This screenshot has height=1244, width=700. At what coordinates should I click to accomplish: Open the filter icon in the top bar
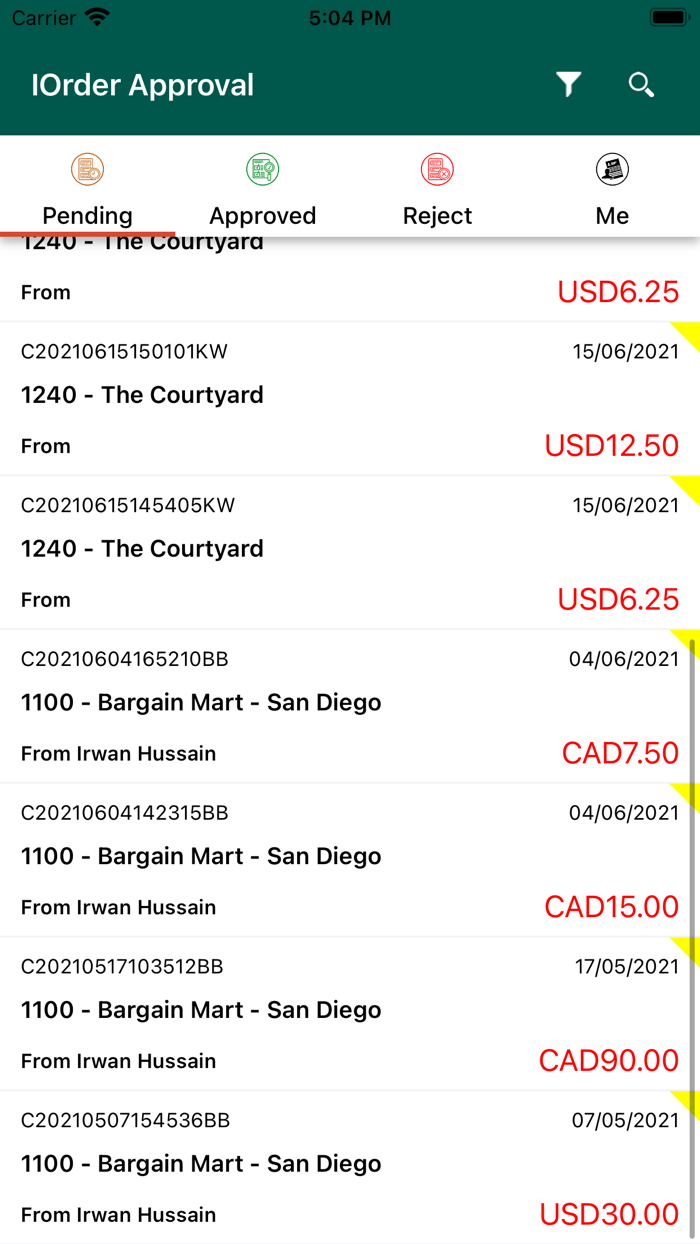(x=567, y=85)
